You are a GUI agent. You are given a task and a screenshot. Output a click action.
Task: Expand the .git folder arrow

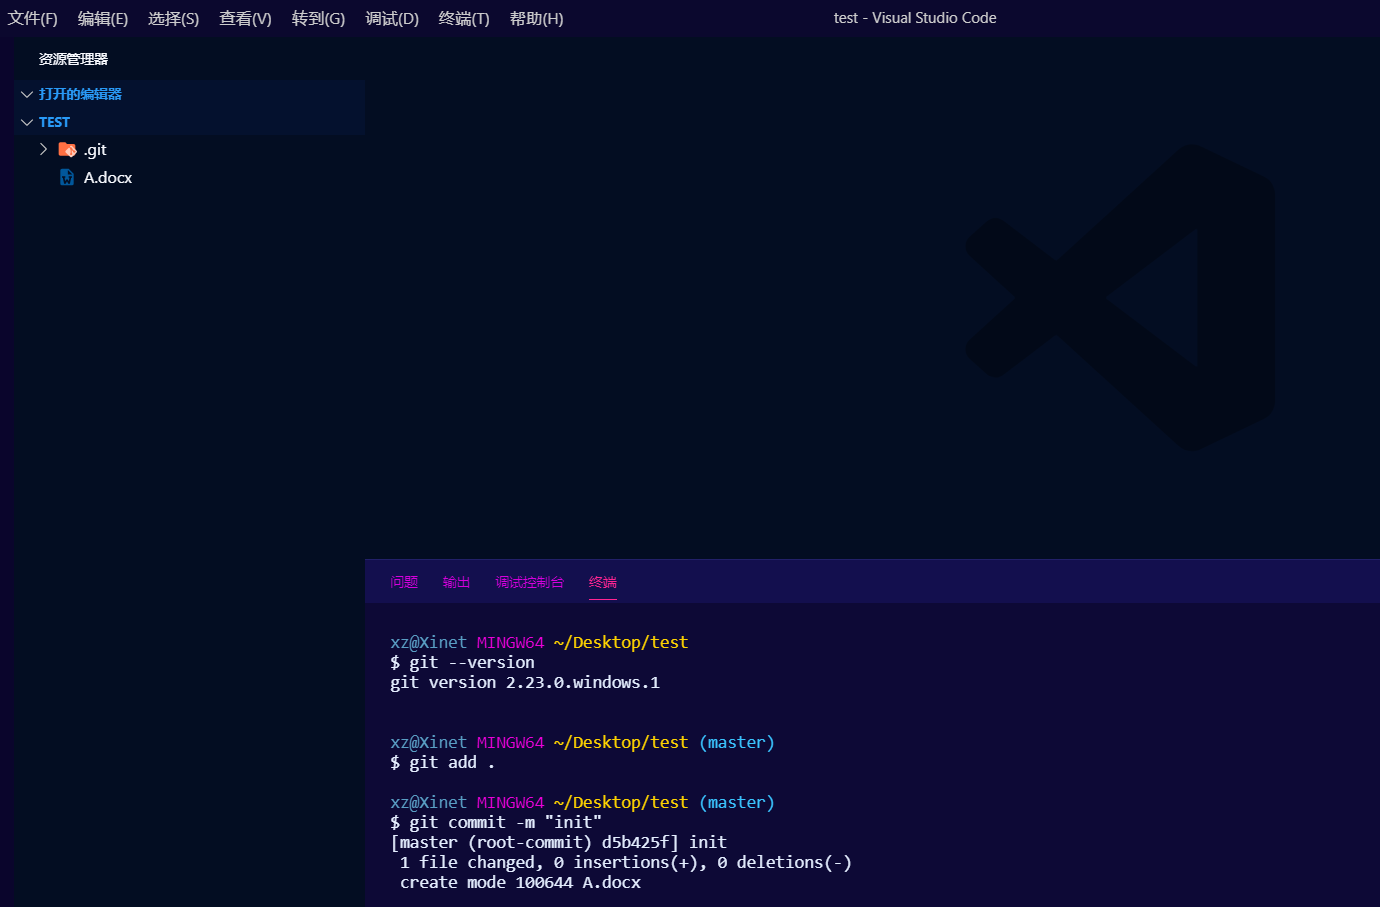pos(43,149)
